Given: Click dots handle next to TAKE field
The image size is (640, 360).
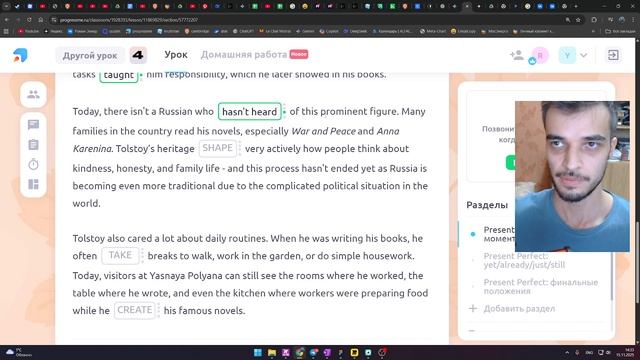Looking at the screenshot, I should tap(142, 256).
